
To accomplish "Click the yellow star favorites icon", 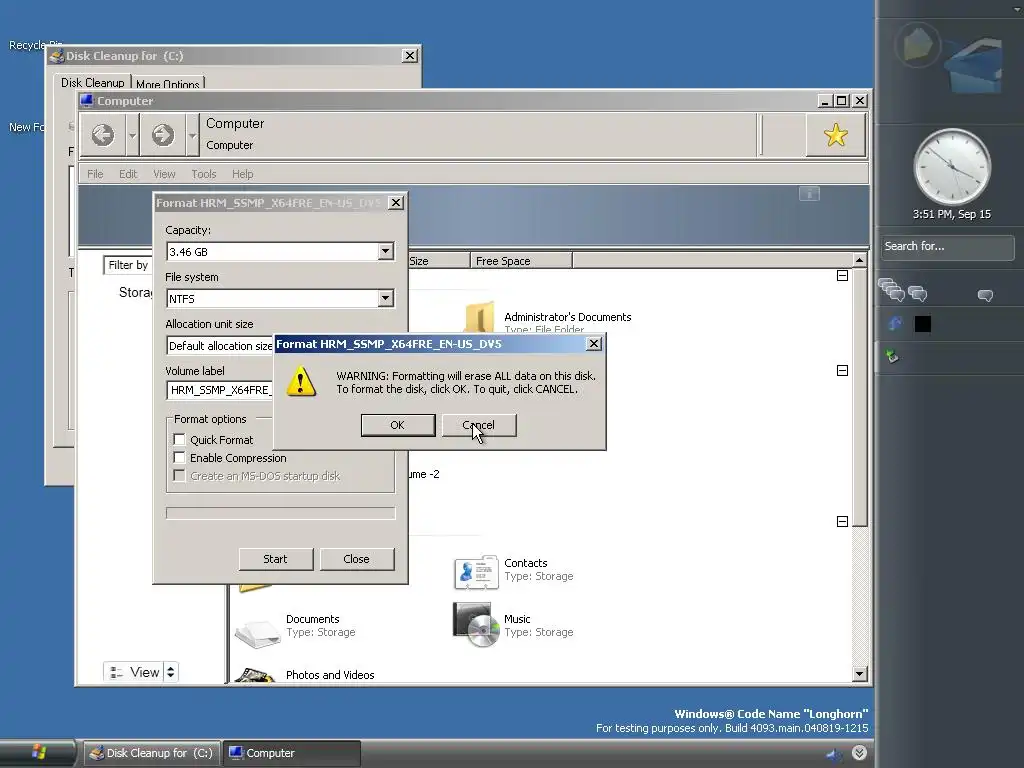I will pos(836,135).
